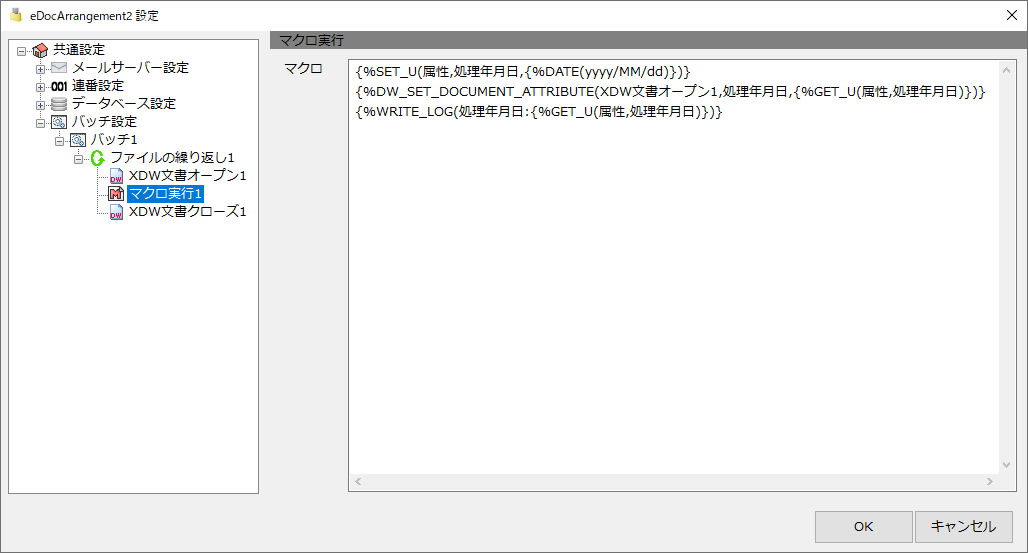This screenshot has height=553, width=1028.
Task: Click the DW_SET_DOCUMENT_ATTRIBUTE macro line
Action: point(670,92)
